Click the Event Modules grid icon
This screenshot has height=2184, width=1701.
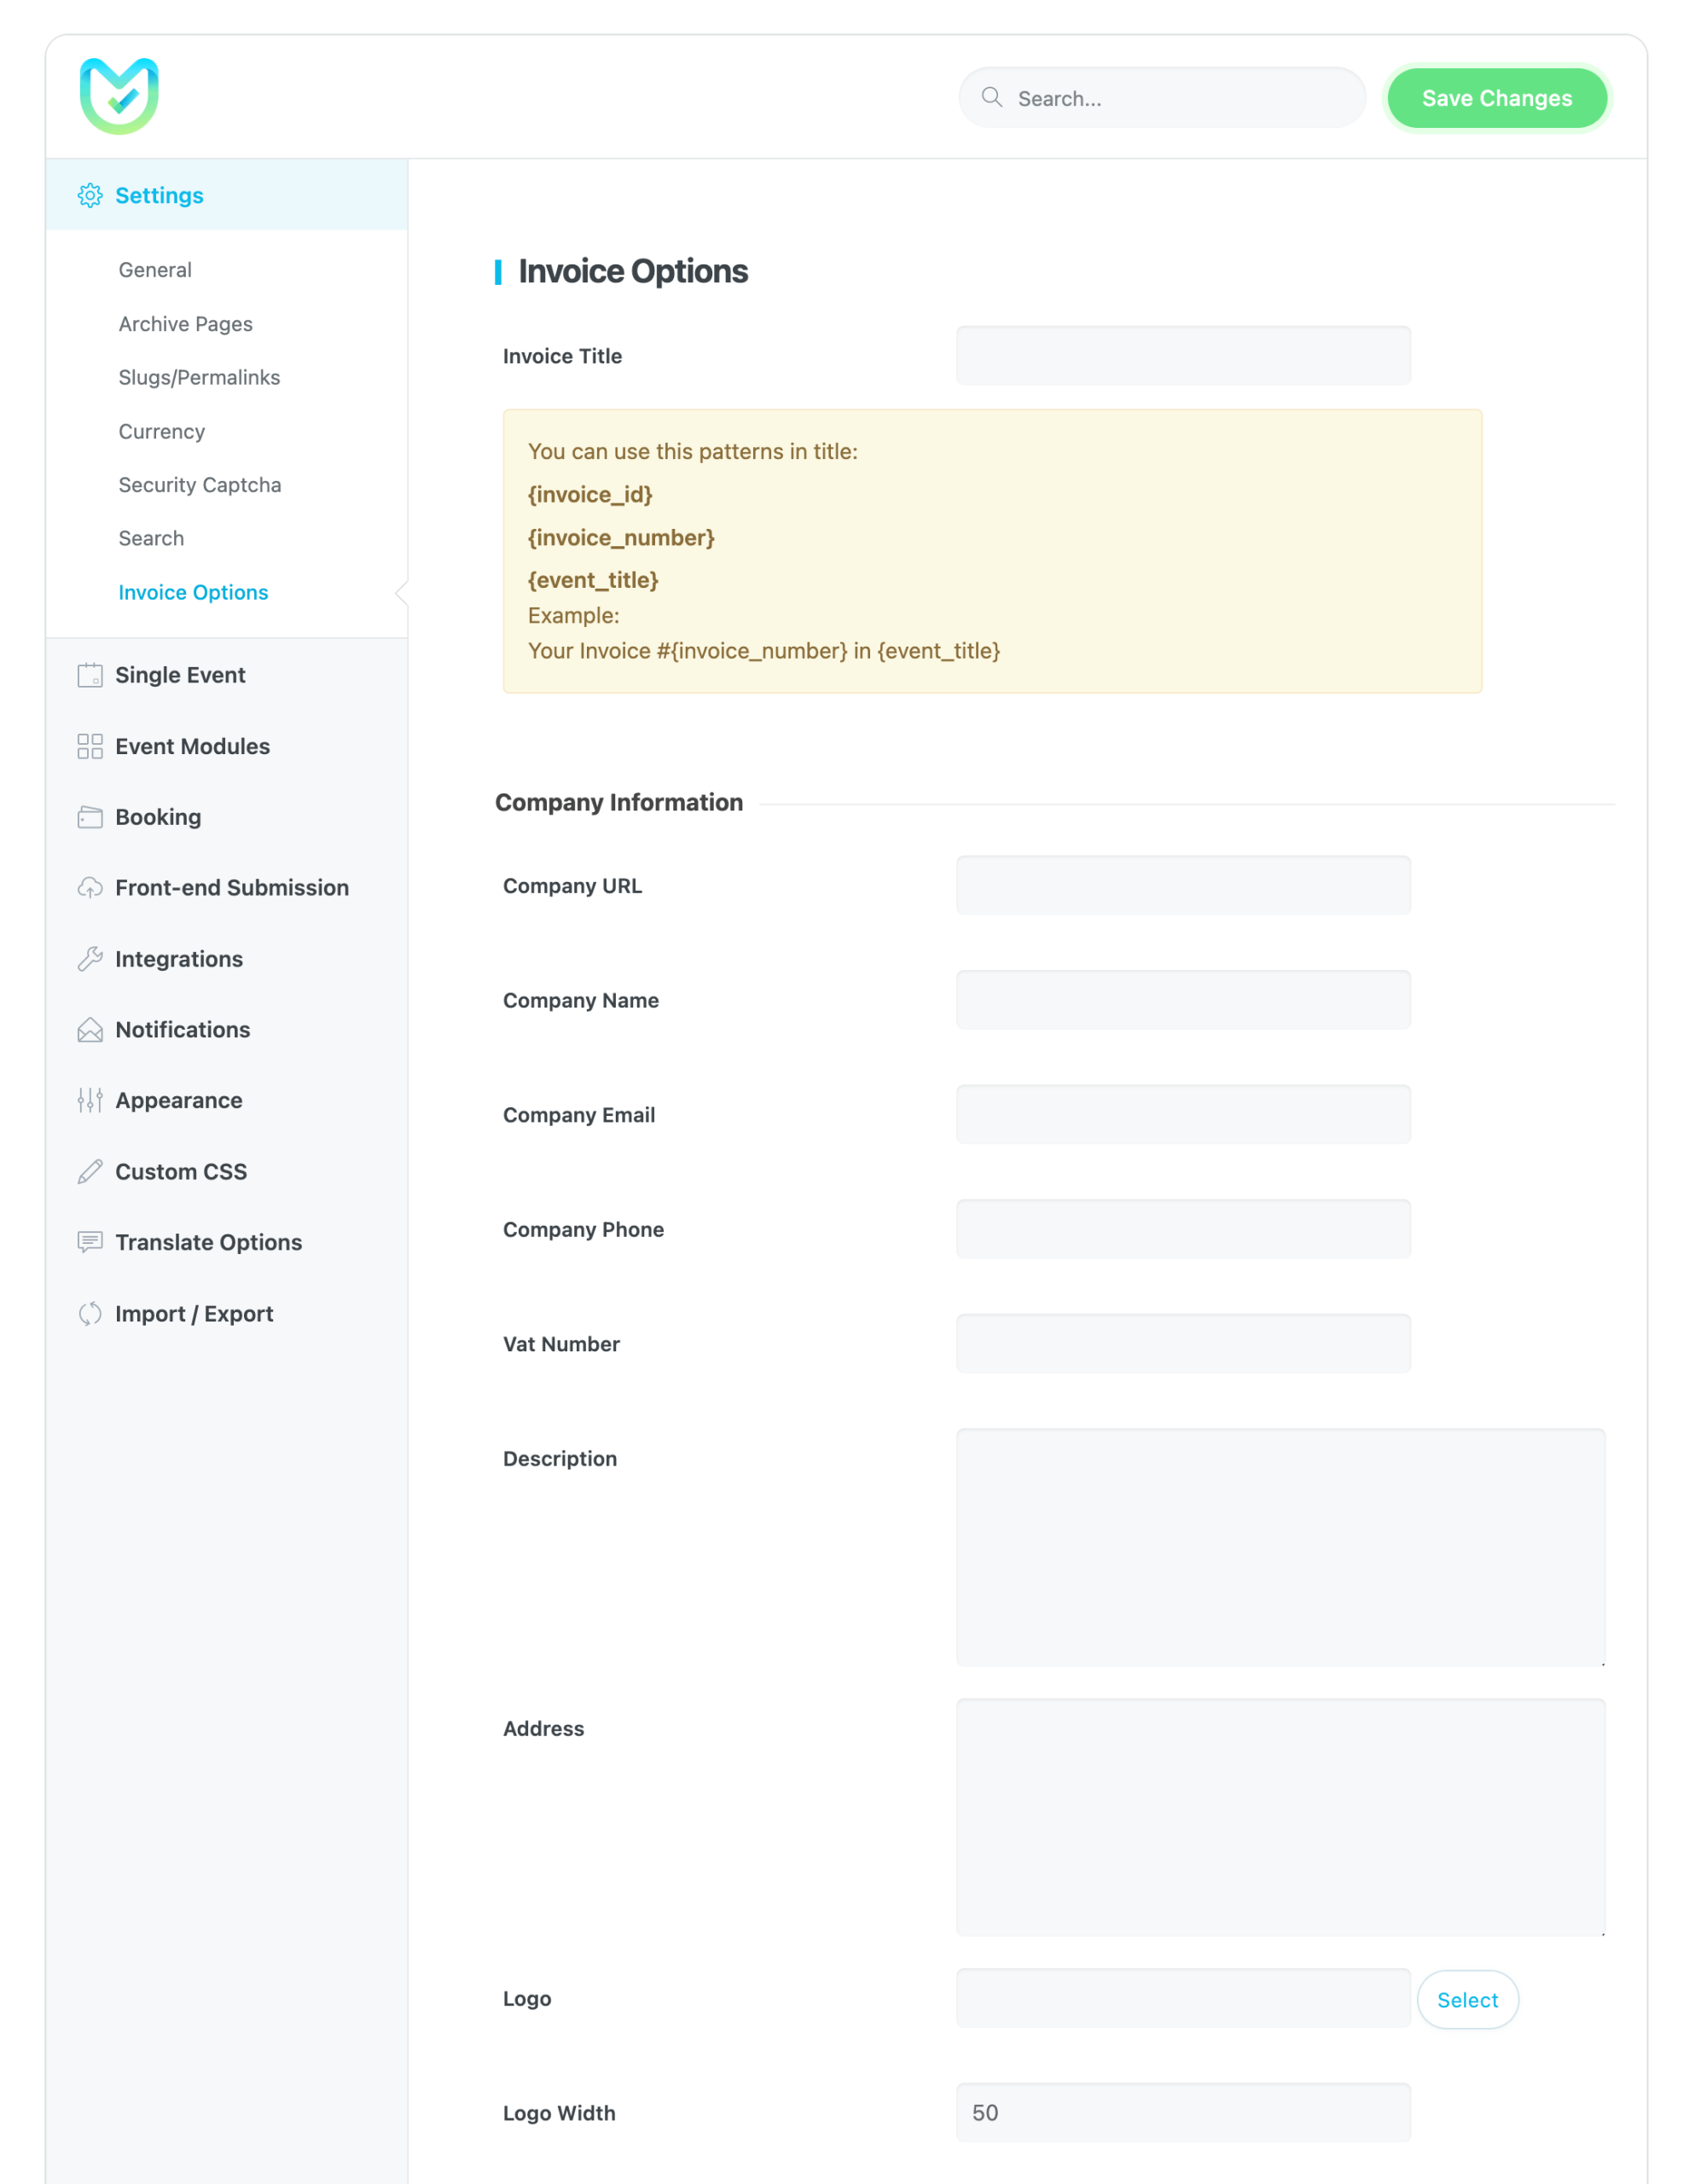pos(90,746)
